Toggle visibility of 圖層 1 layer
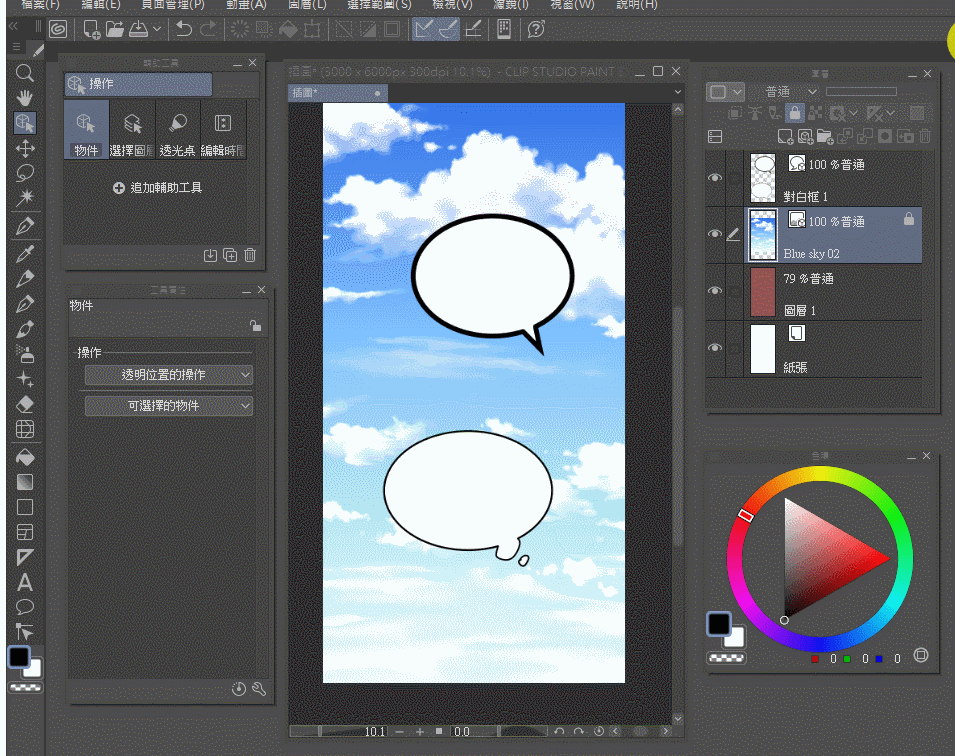955x756 pixels. point(714,291)
